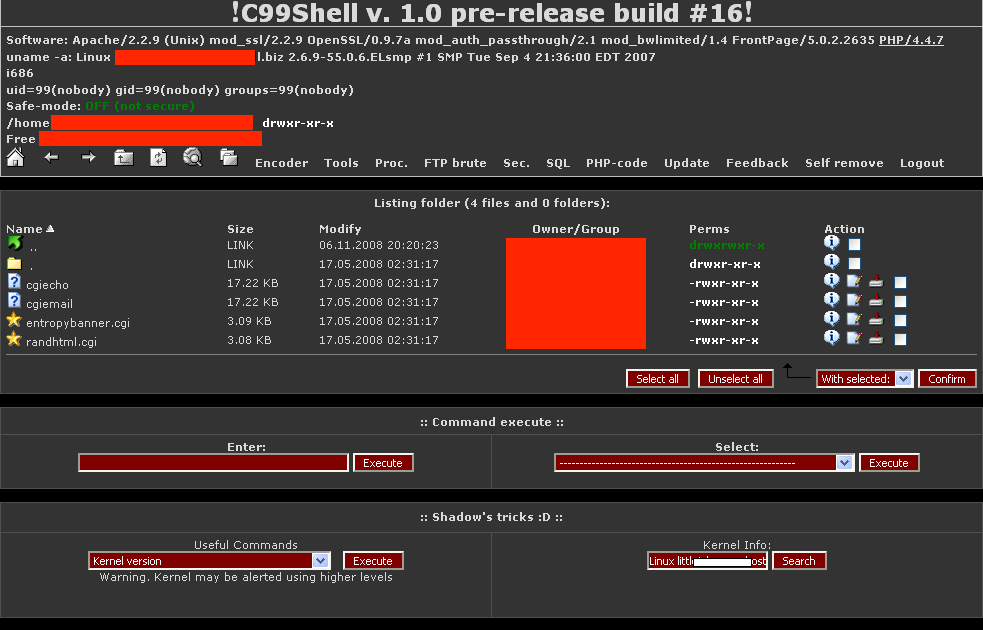Check the cgiecho selection box
The height and width of the screenshot is (630, 983).
tap(900, 283)
